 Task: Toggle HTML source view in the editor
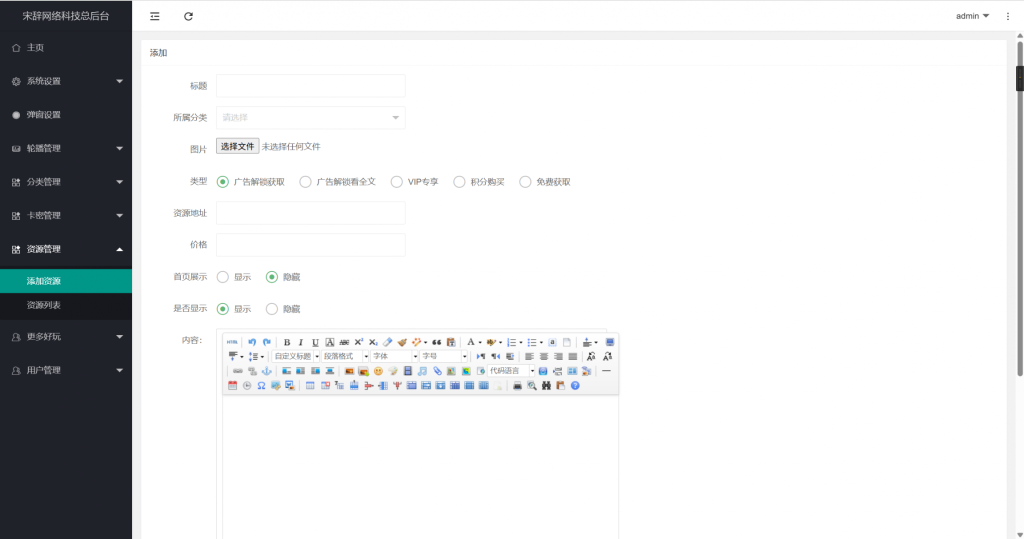232,342
